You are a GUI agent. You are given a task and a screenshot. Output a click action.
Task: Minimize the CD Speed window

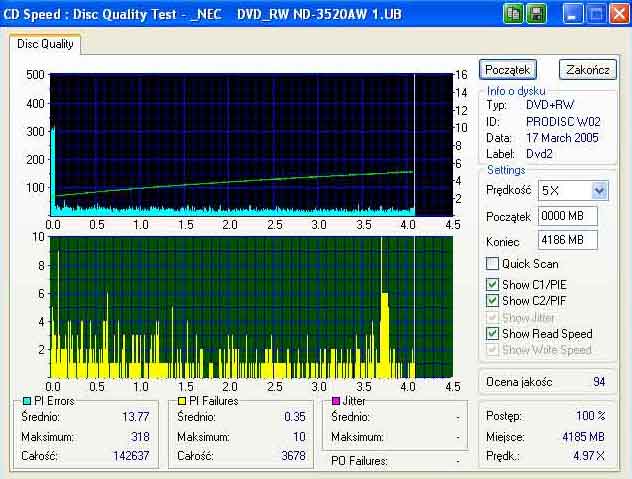572,14
